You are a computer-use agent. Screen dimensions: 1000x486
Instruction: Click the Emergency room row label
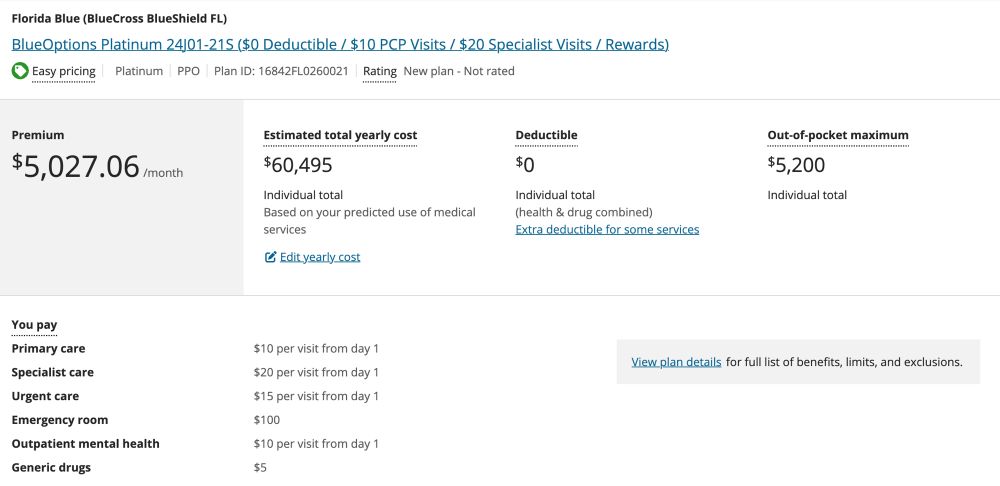pos(60,420)
